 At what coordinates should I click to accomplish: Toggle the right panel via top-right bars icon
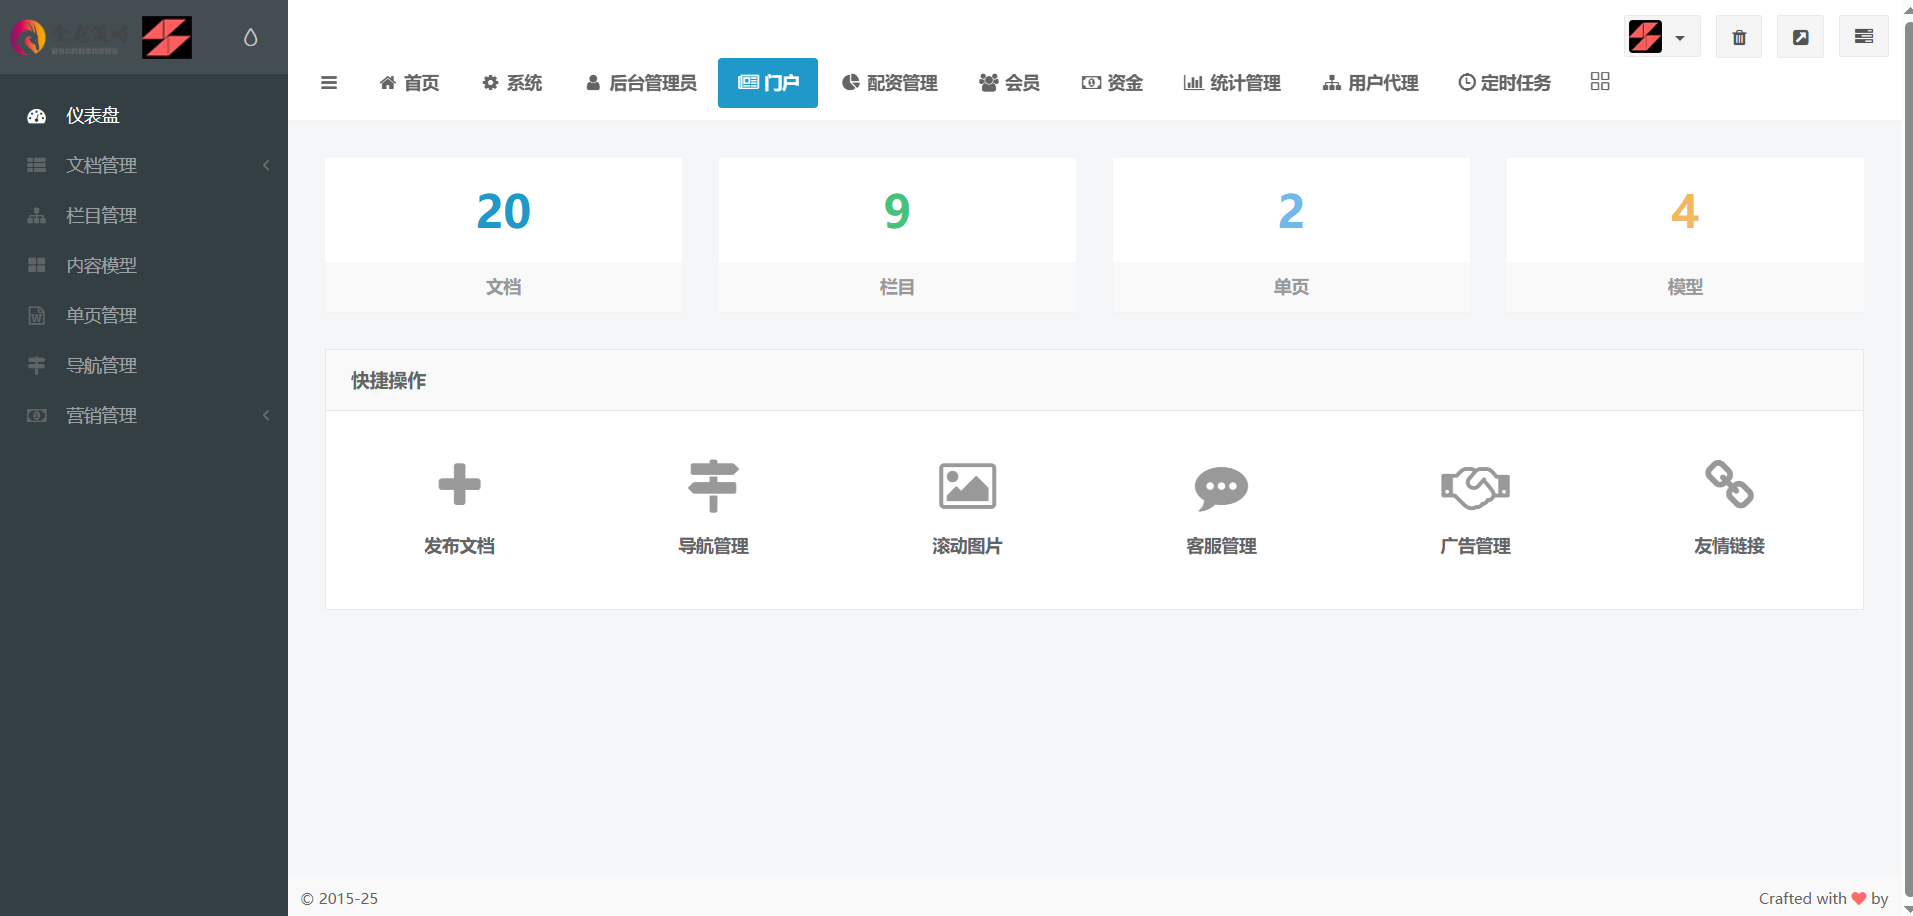click(1863, 37)
